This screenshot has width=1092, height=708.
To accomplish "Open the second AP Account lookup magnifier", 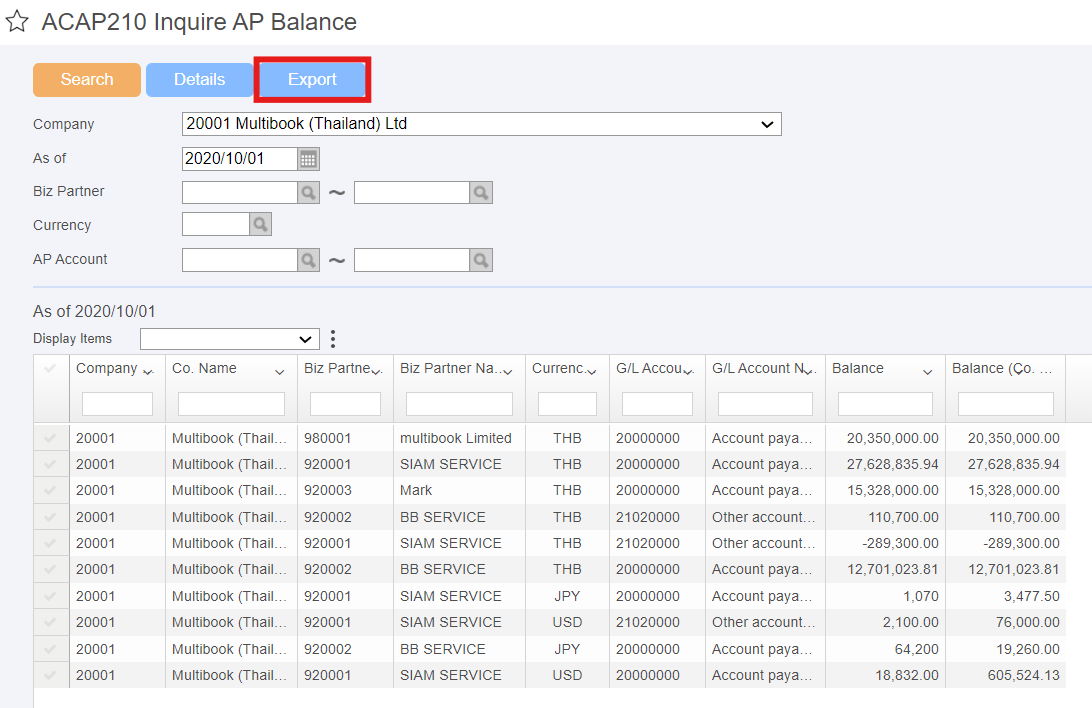I will [481, 260].
